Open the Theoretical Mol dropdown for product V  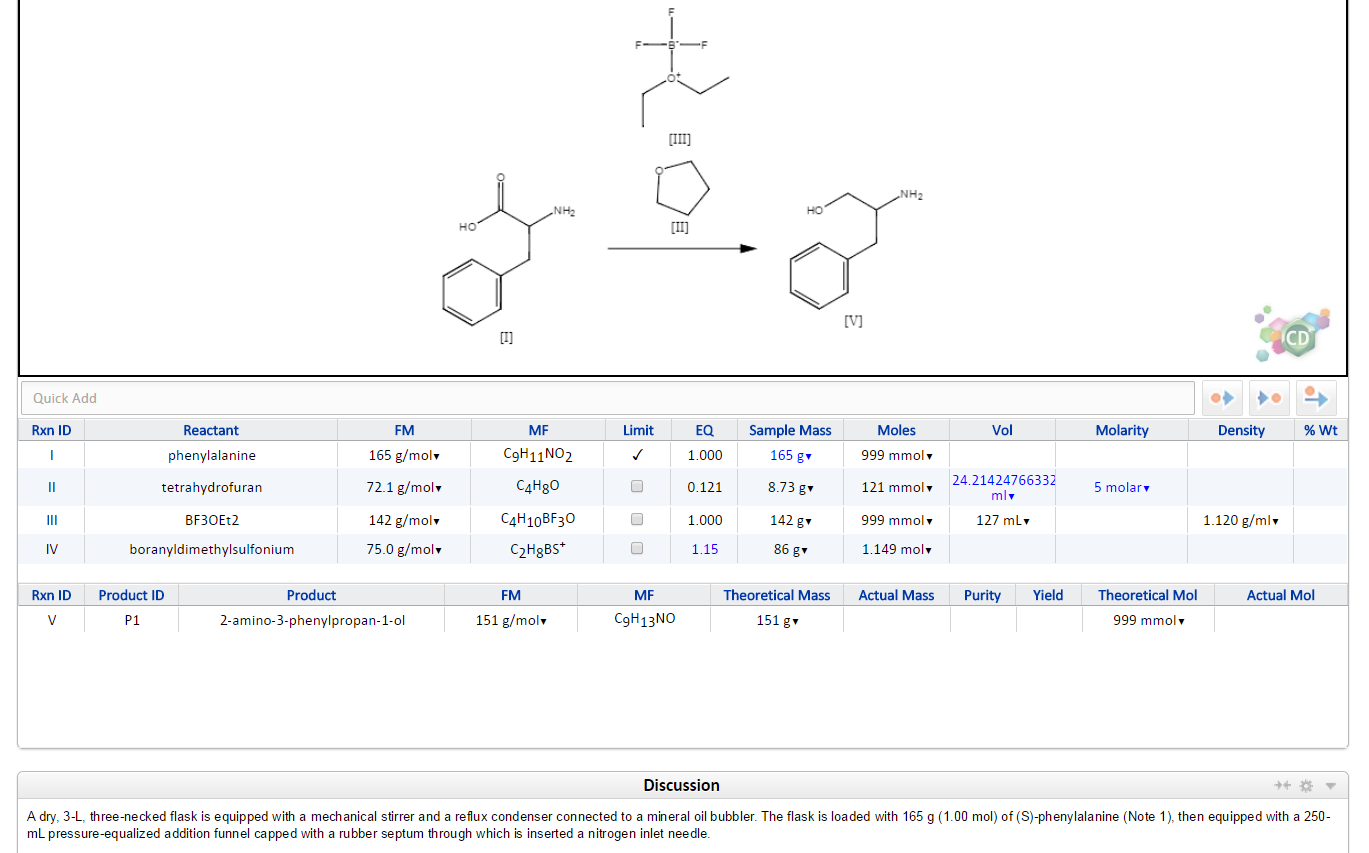(1180, 620)
